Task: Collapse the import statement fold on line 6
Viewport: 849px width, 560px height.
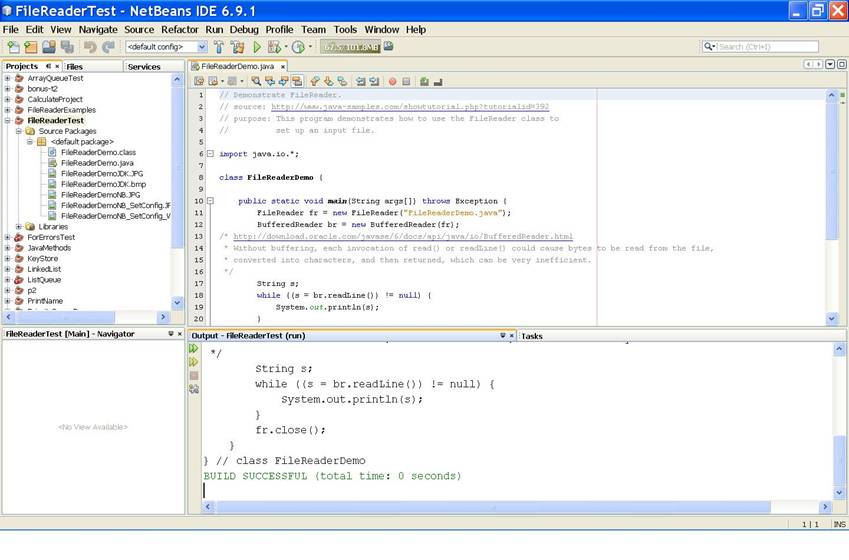Action: pyautogui.click(x=209, y=154)
